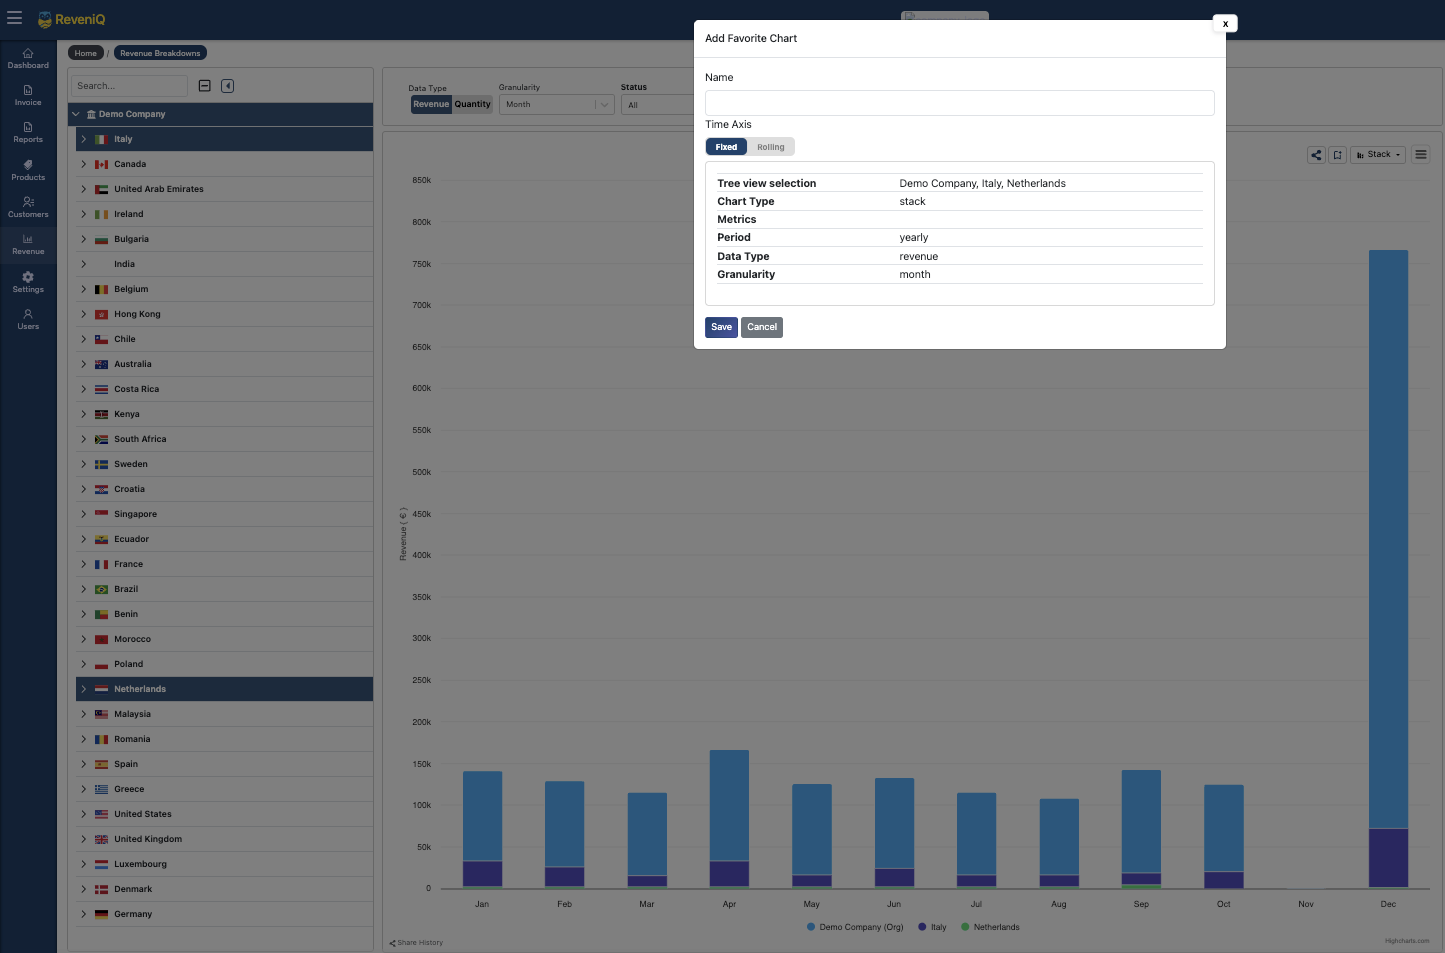Switch data type to Revenue
This screenshot has height=953, width=1445.
[x=431, y=104]
